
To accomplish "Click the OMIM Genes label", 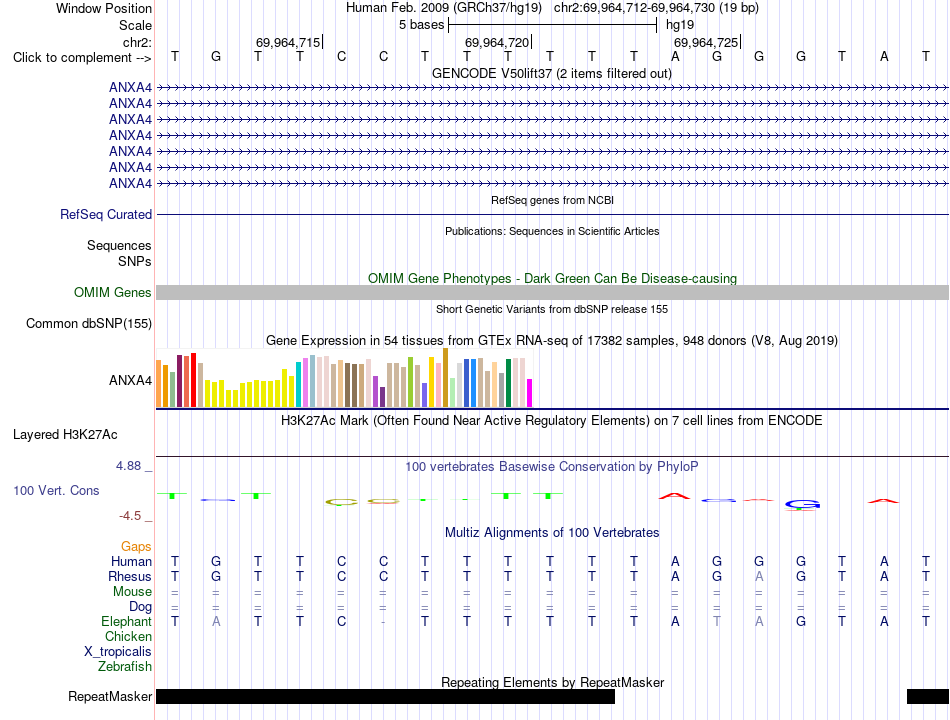I will pyautogui.click(x=113, y=293).
